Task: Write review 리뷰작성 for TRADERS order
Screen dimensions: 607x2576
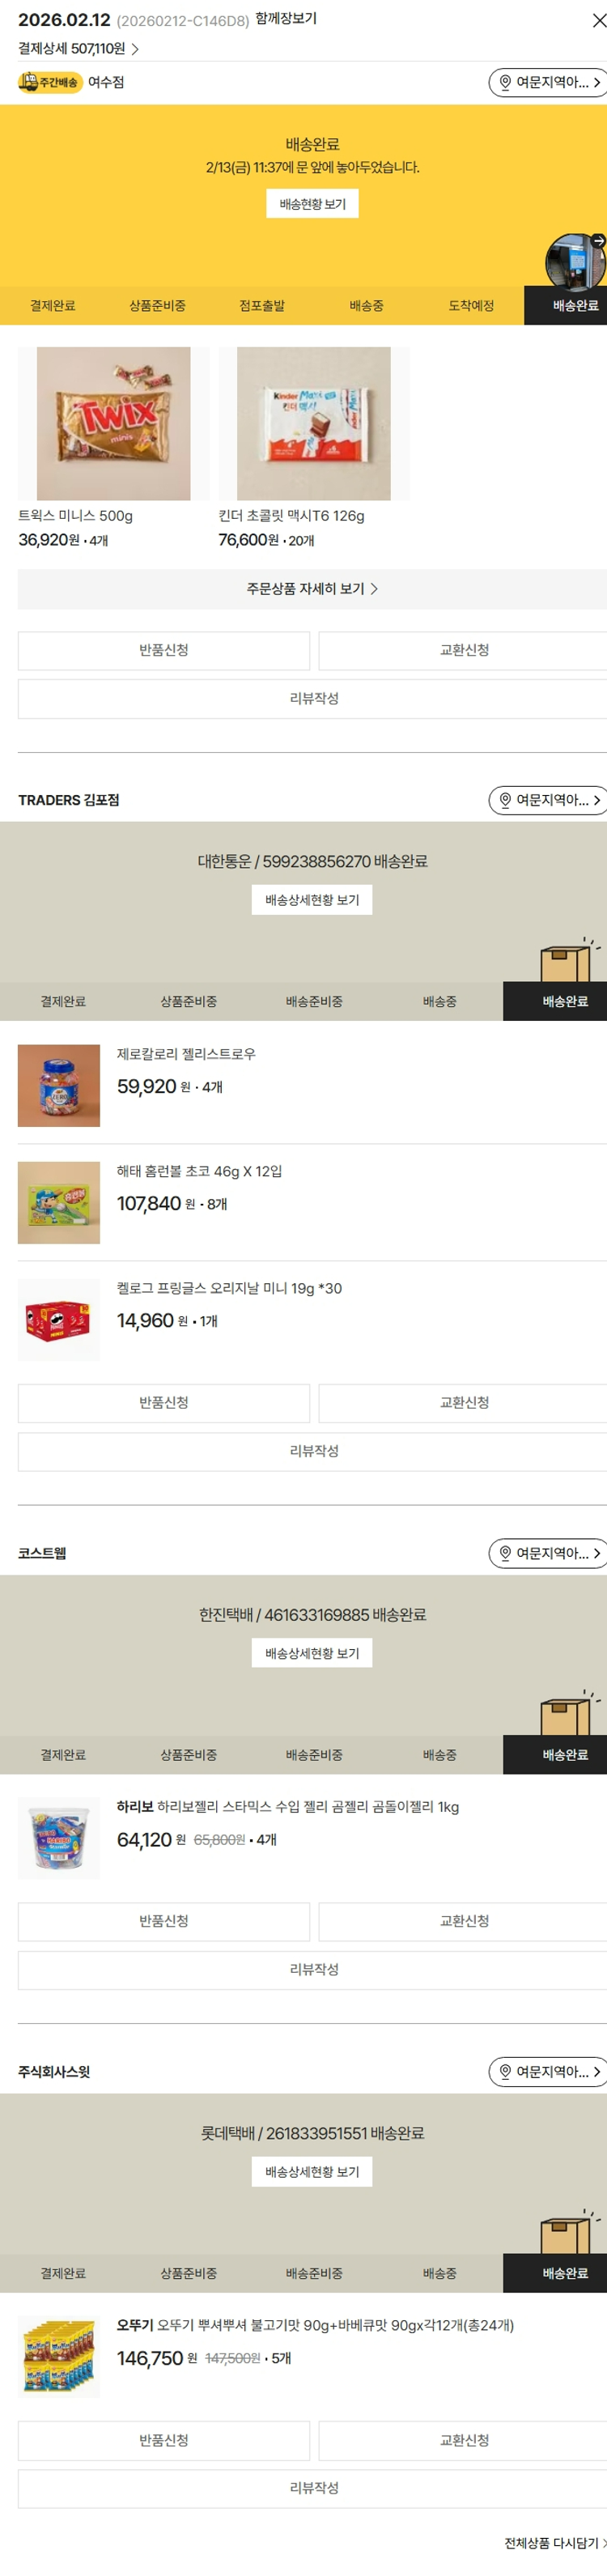Action: coord(313,1451)
